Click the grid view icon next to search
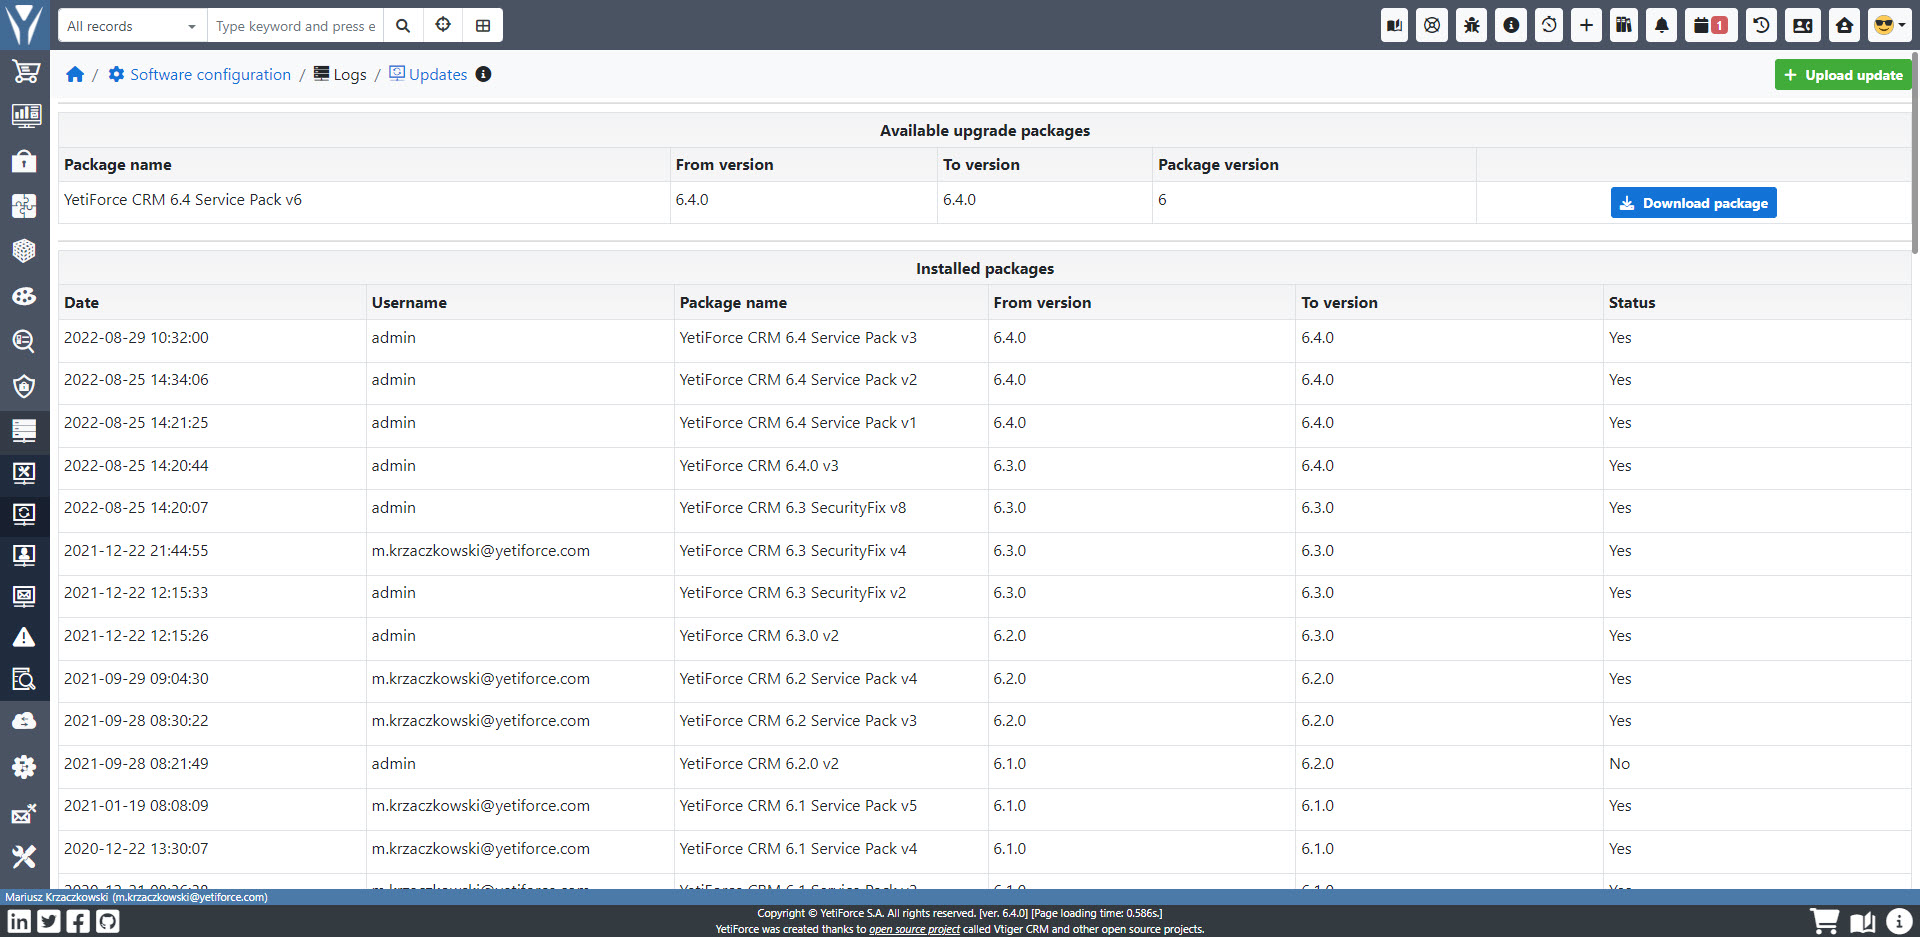This screenshot has width=1920, height=937. 483,26
